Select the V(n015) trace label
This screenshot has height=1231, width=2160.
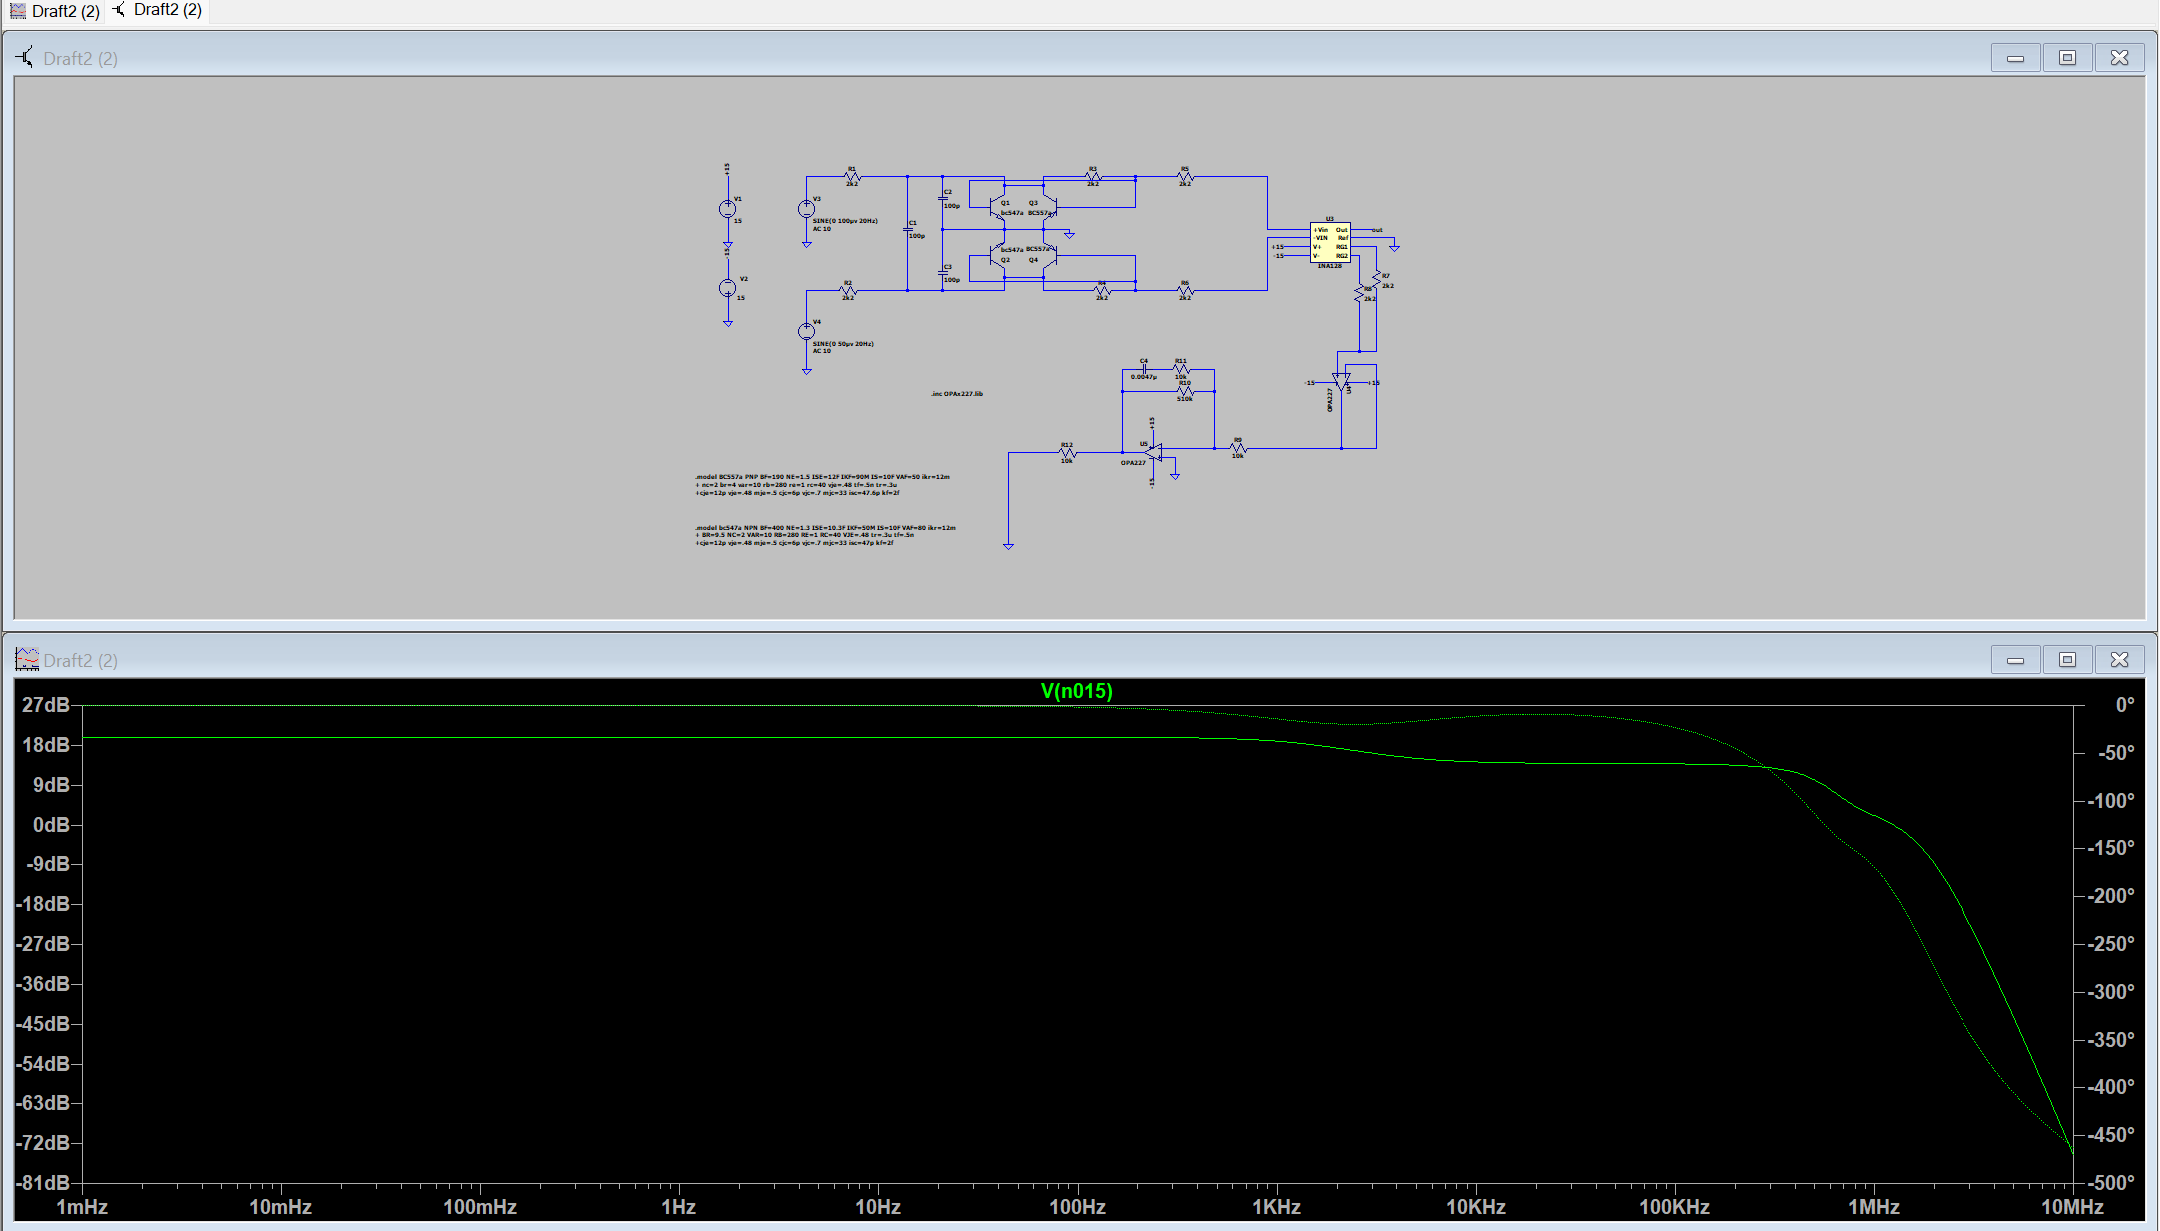1076,691
